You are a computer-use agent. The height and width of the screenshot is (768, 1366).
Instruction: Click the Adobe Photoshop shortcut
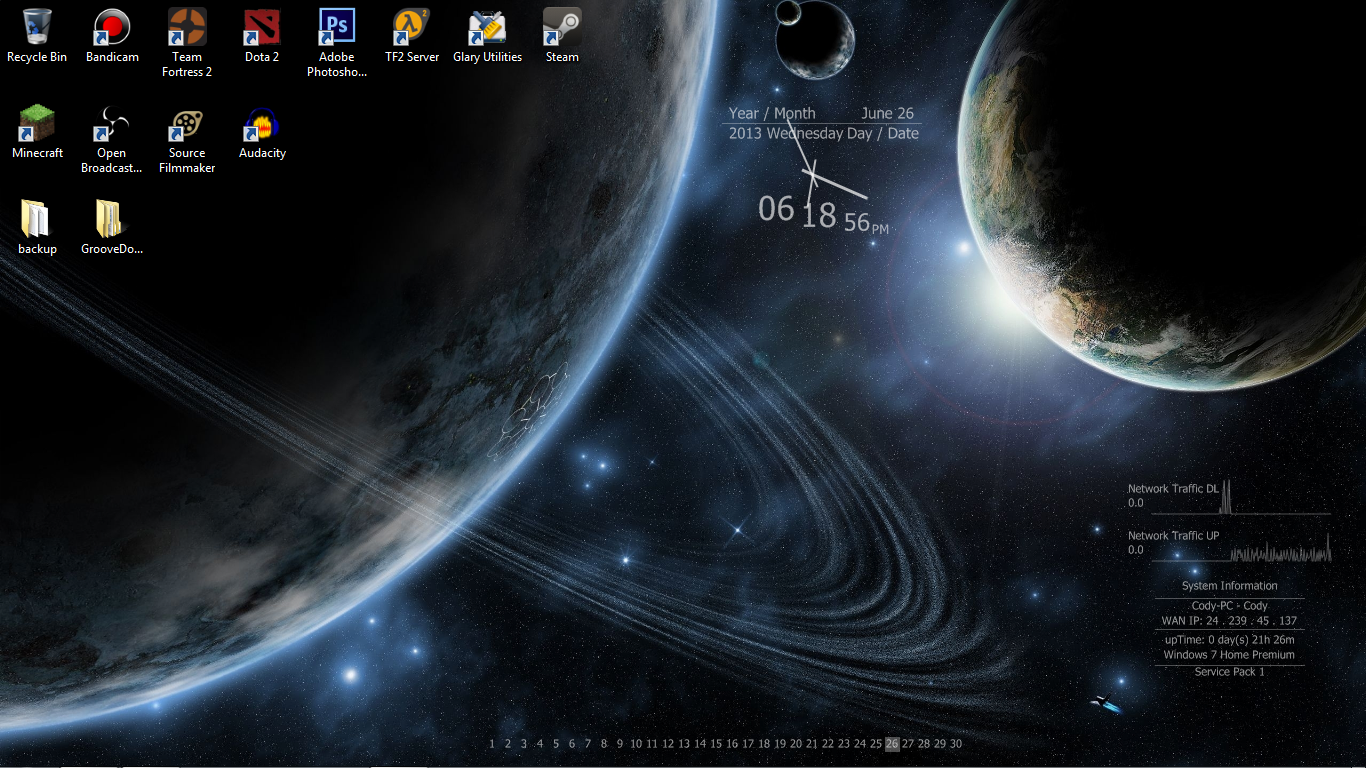click(337, 27)
